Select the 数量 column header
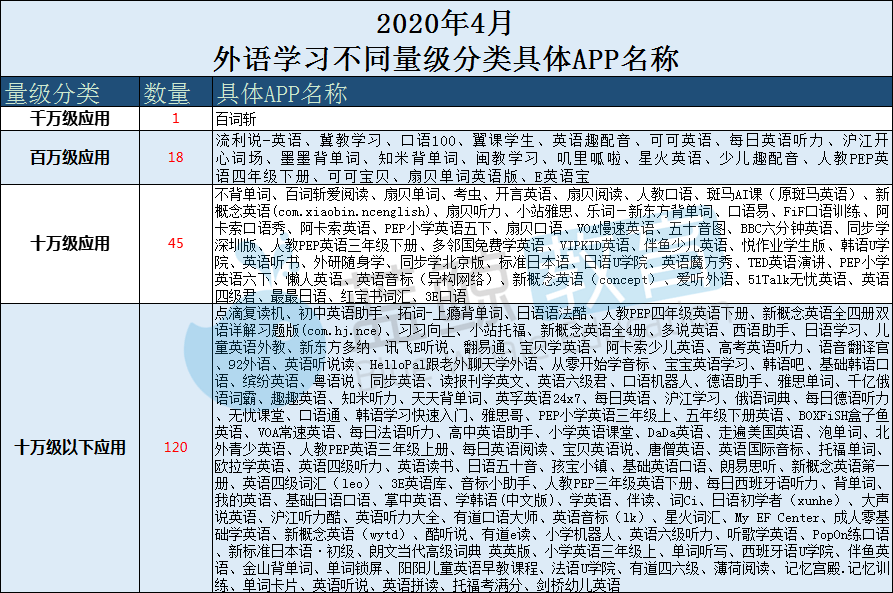Image resolution: width=893 pixels, height=593 pixels. 167,94
